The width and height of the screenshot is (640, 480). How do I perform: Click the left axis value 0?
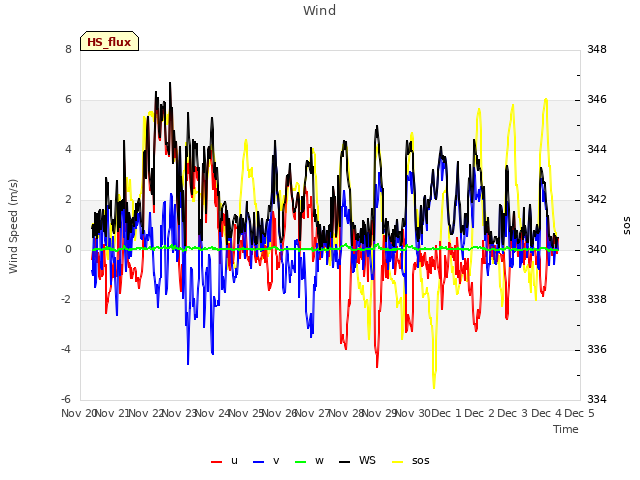point(68,249)
